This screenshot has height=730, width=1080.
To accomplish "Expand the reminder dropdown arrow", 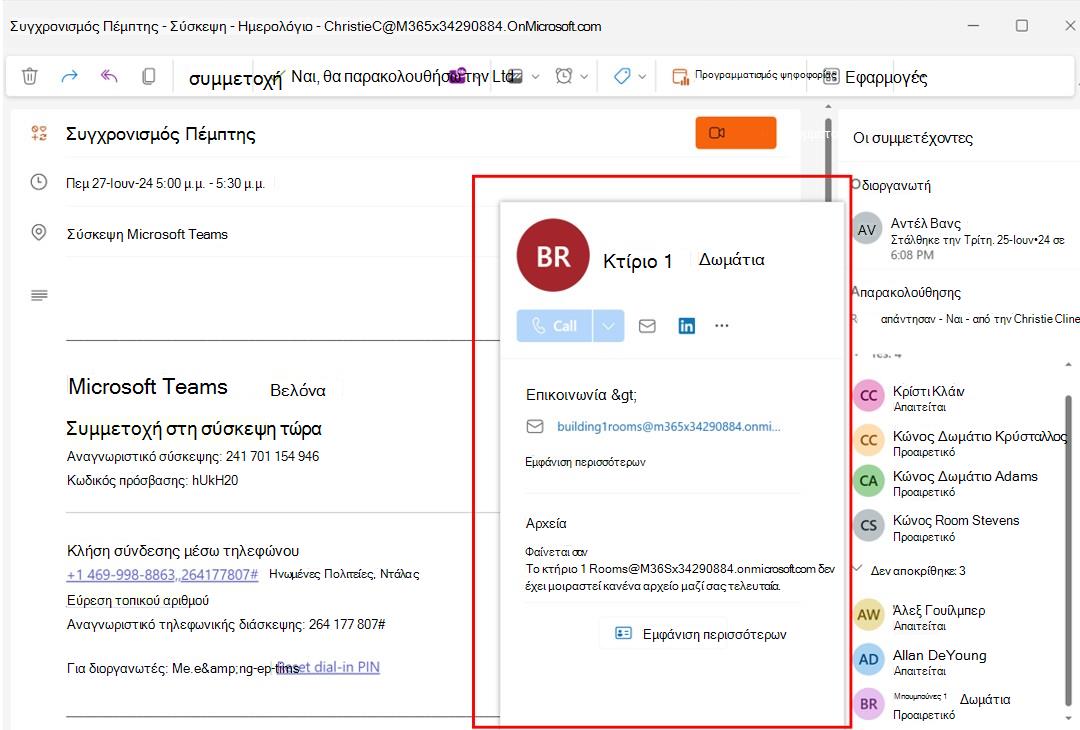I will pyautogui.click(x=584, y=76).
